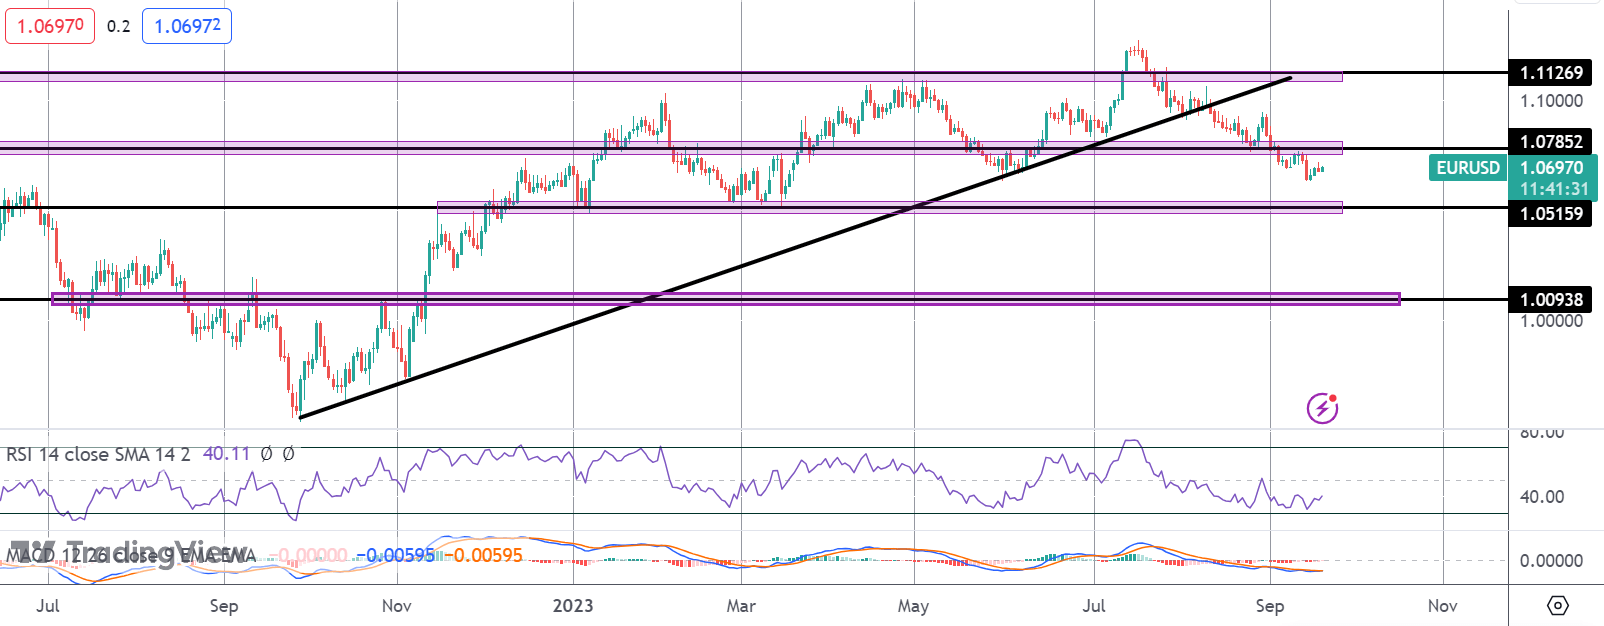Click the RSI axis 40.00 label
This screenshot has height=626, width=1604.
click(x=1542, y=497)
